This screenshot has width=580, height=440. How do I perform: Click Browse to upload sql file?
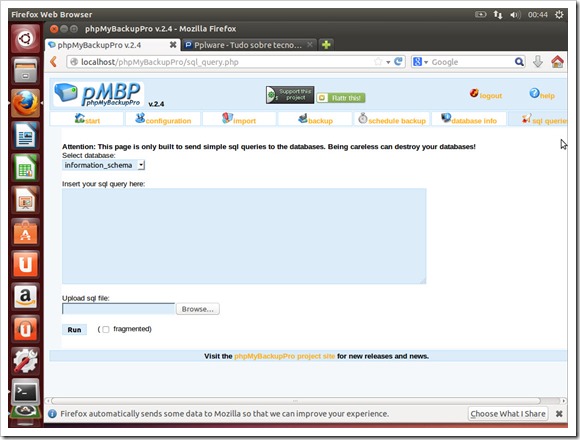tap(198, 309)
